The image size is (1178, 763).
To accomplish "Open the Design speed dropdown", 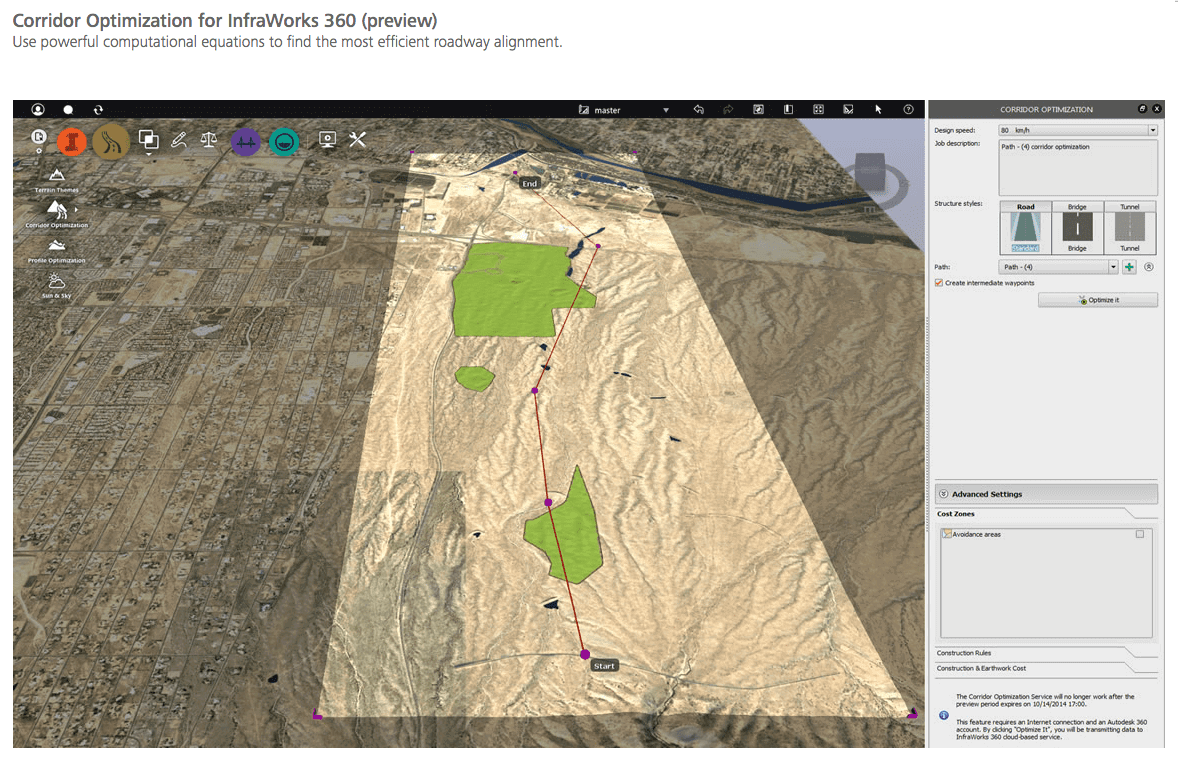I will (1152, 130).
